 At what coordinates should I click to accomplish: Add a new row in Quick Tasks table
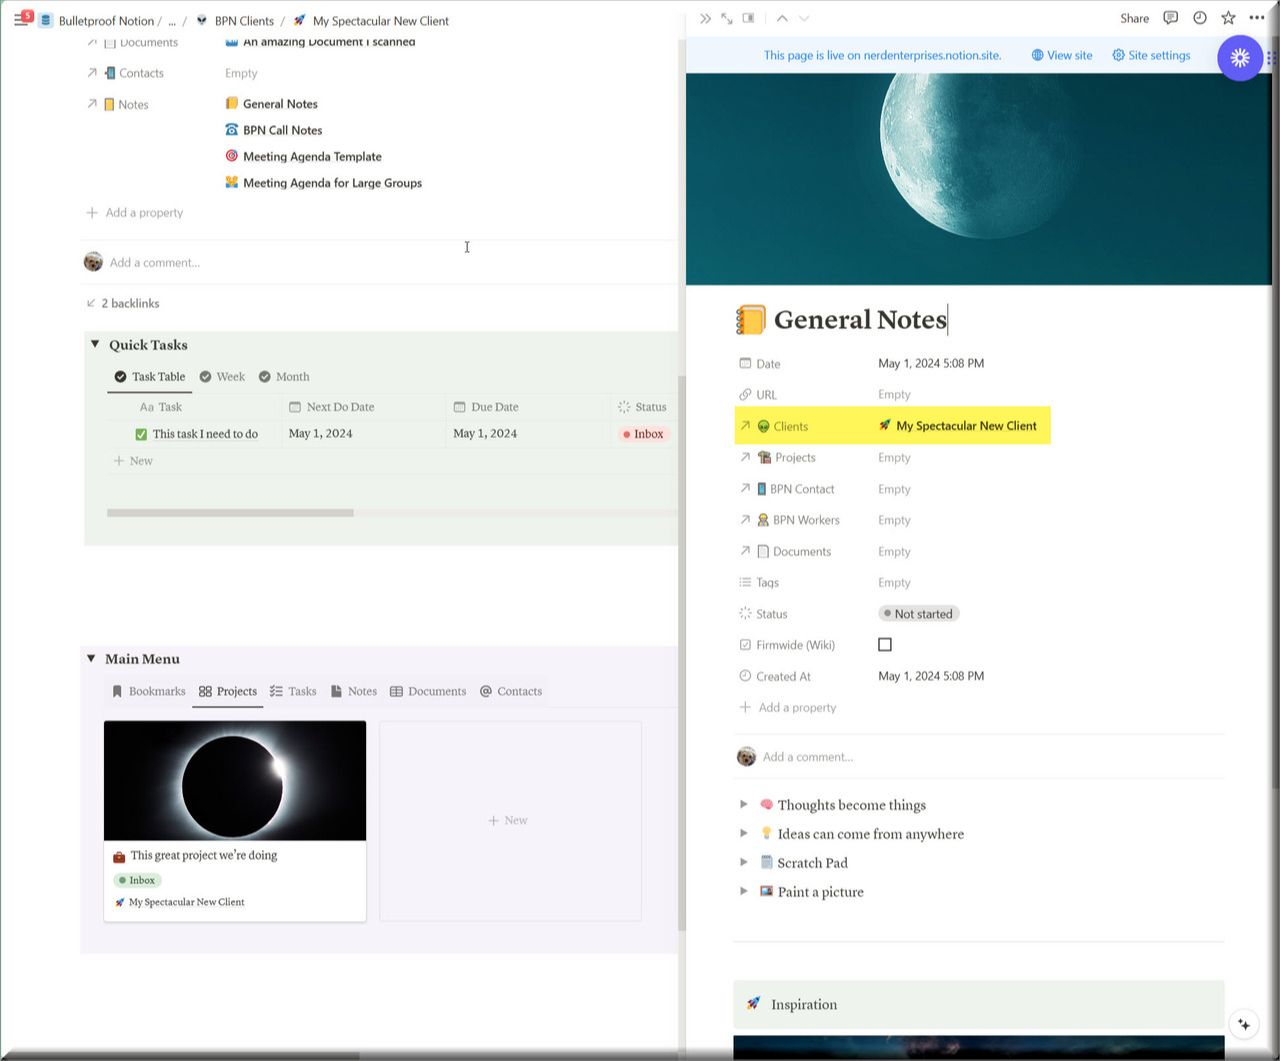[133, 461]
